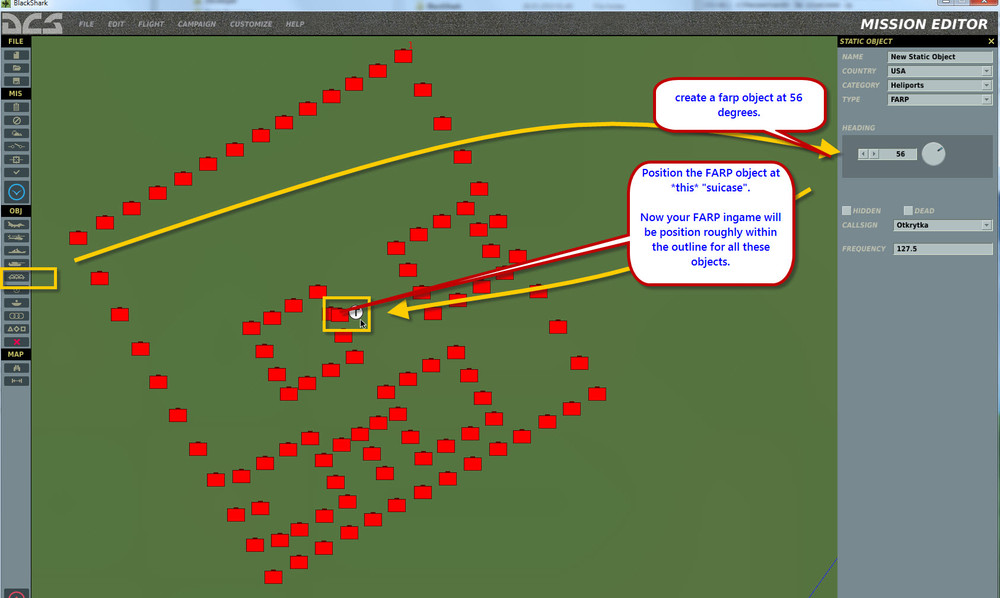1000x598 pixels.
Task: Click the round blue fly-mission button
Action: (x=16, y=192)
